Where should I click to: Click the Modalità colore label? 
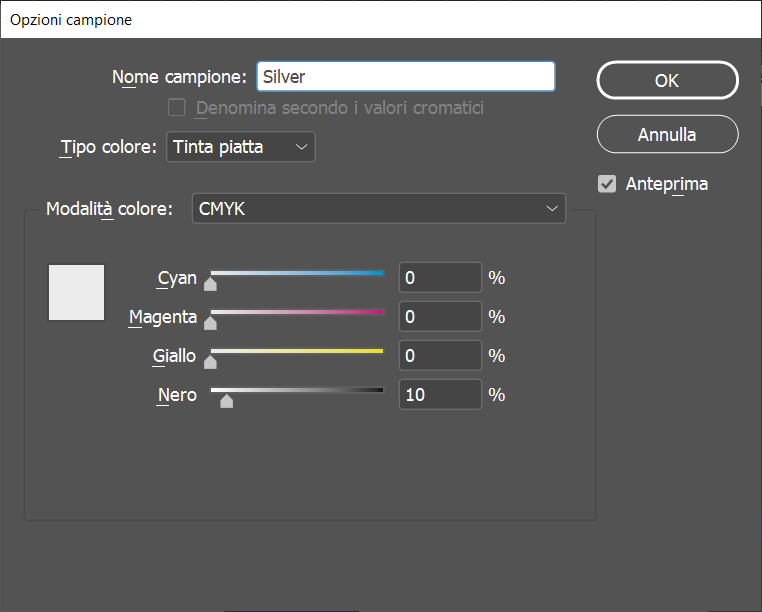click(x=109, y=209)
